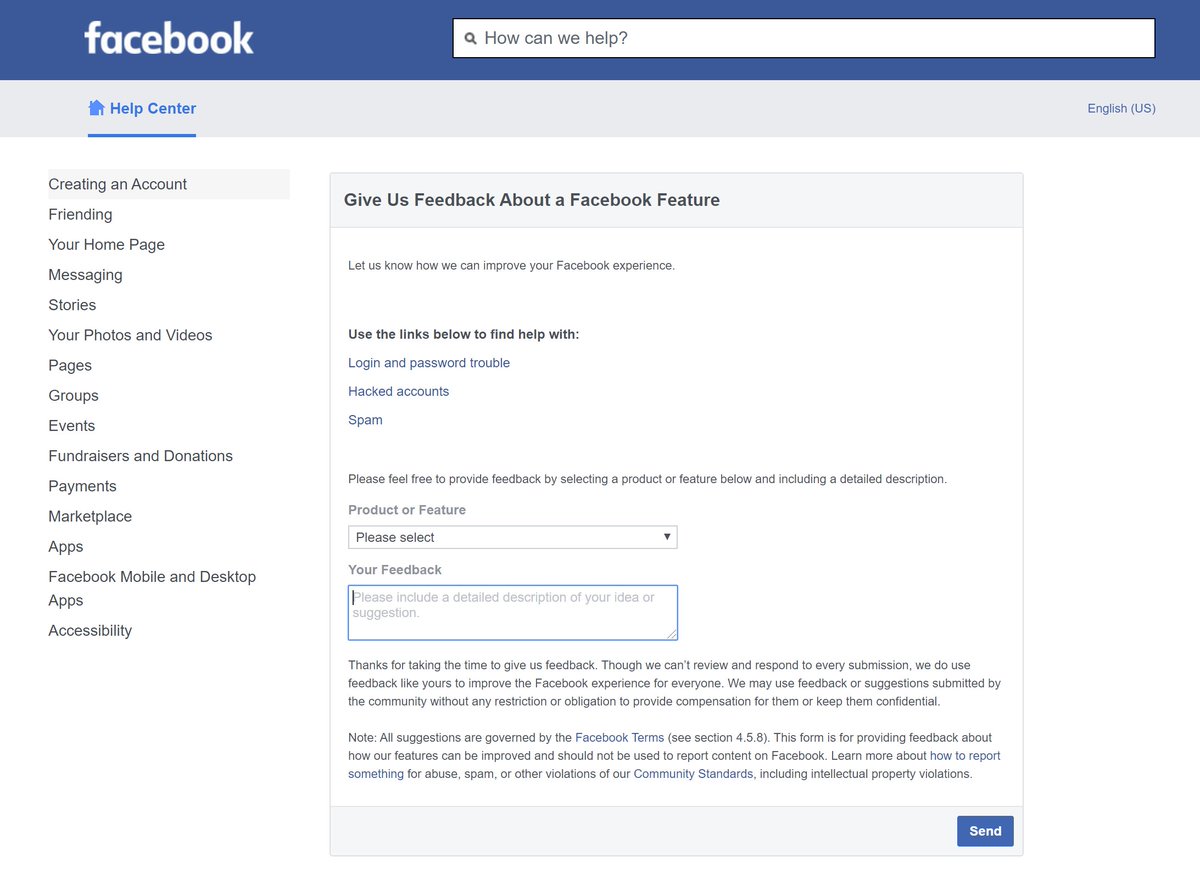Open the Hacked accounts link

click(x=398, y=391)
